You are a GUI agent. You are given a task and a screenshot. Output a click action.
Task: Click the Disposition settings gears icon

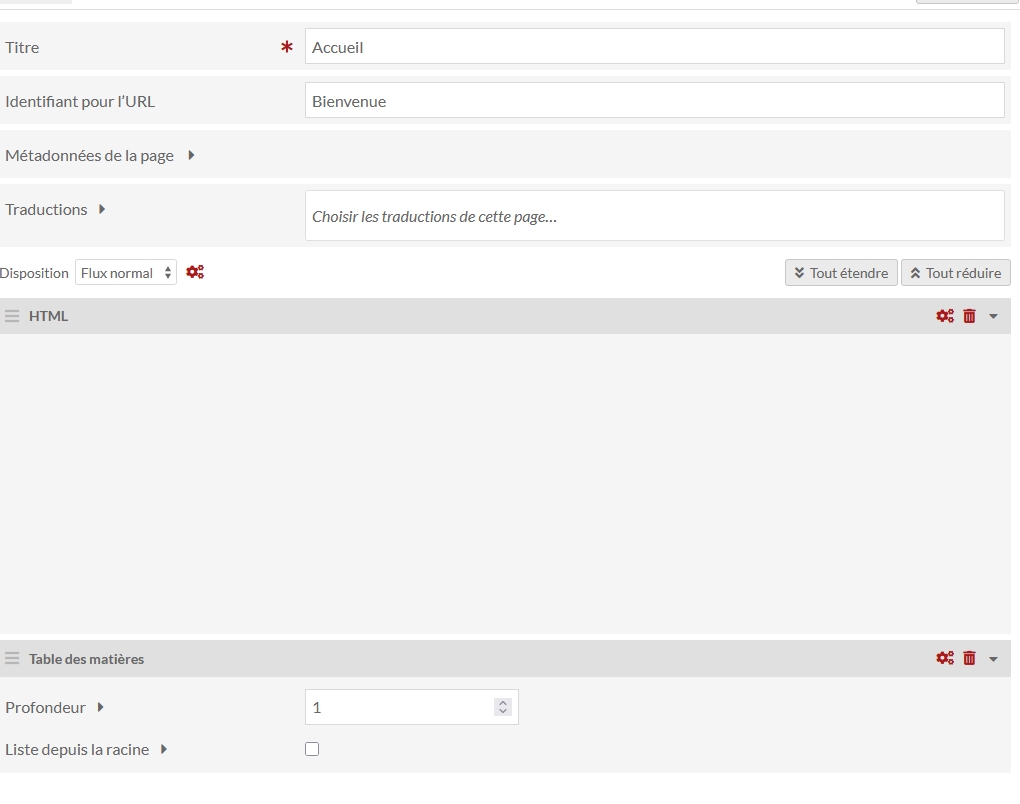pyautogui.click(x=195, y=272)
